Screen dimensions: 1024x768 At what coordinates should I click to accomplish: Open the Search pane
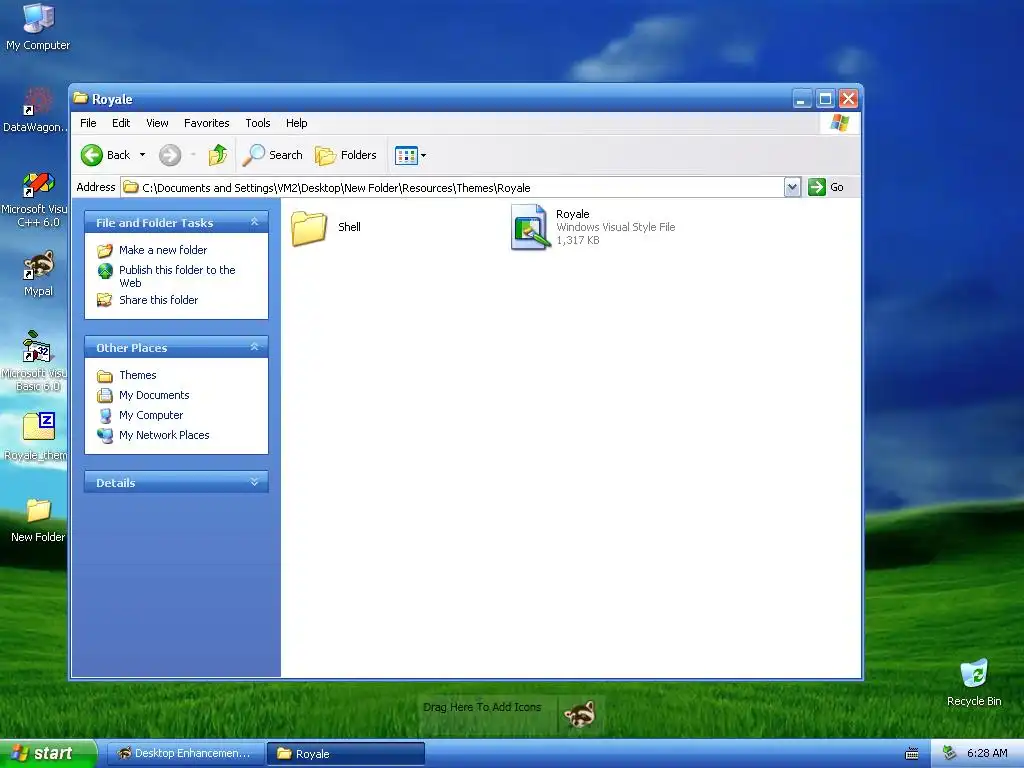(272, 155)
